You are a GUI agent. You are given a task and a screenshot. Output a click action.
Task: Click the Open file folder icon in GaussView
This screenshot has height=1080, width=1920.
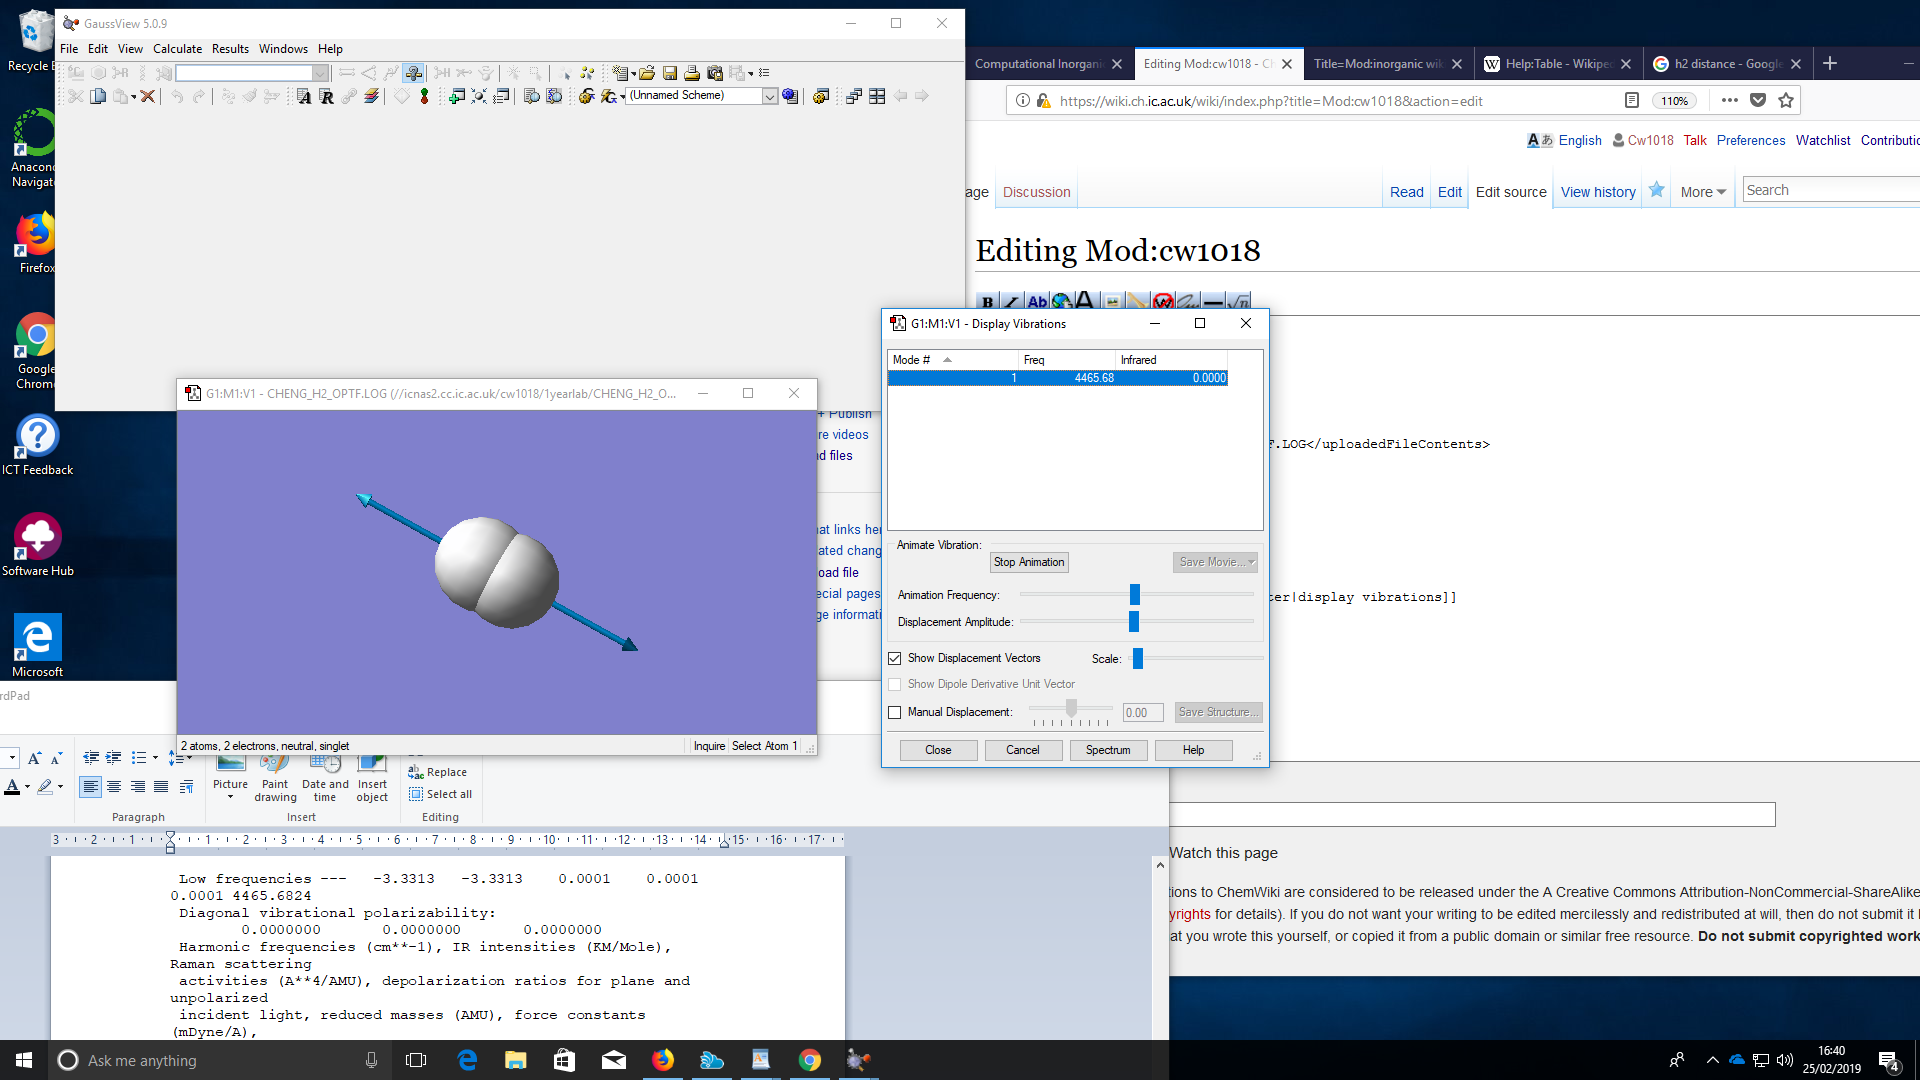647,73
